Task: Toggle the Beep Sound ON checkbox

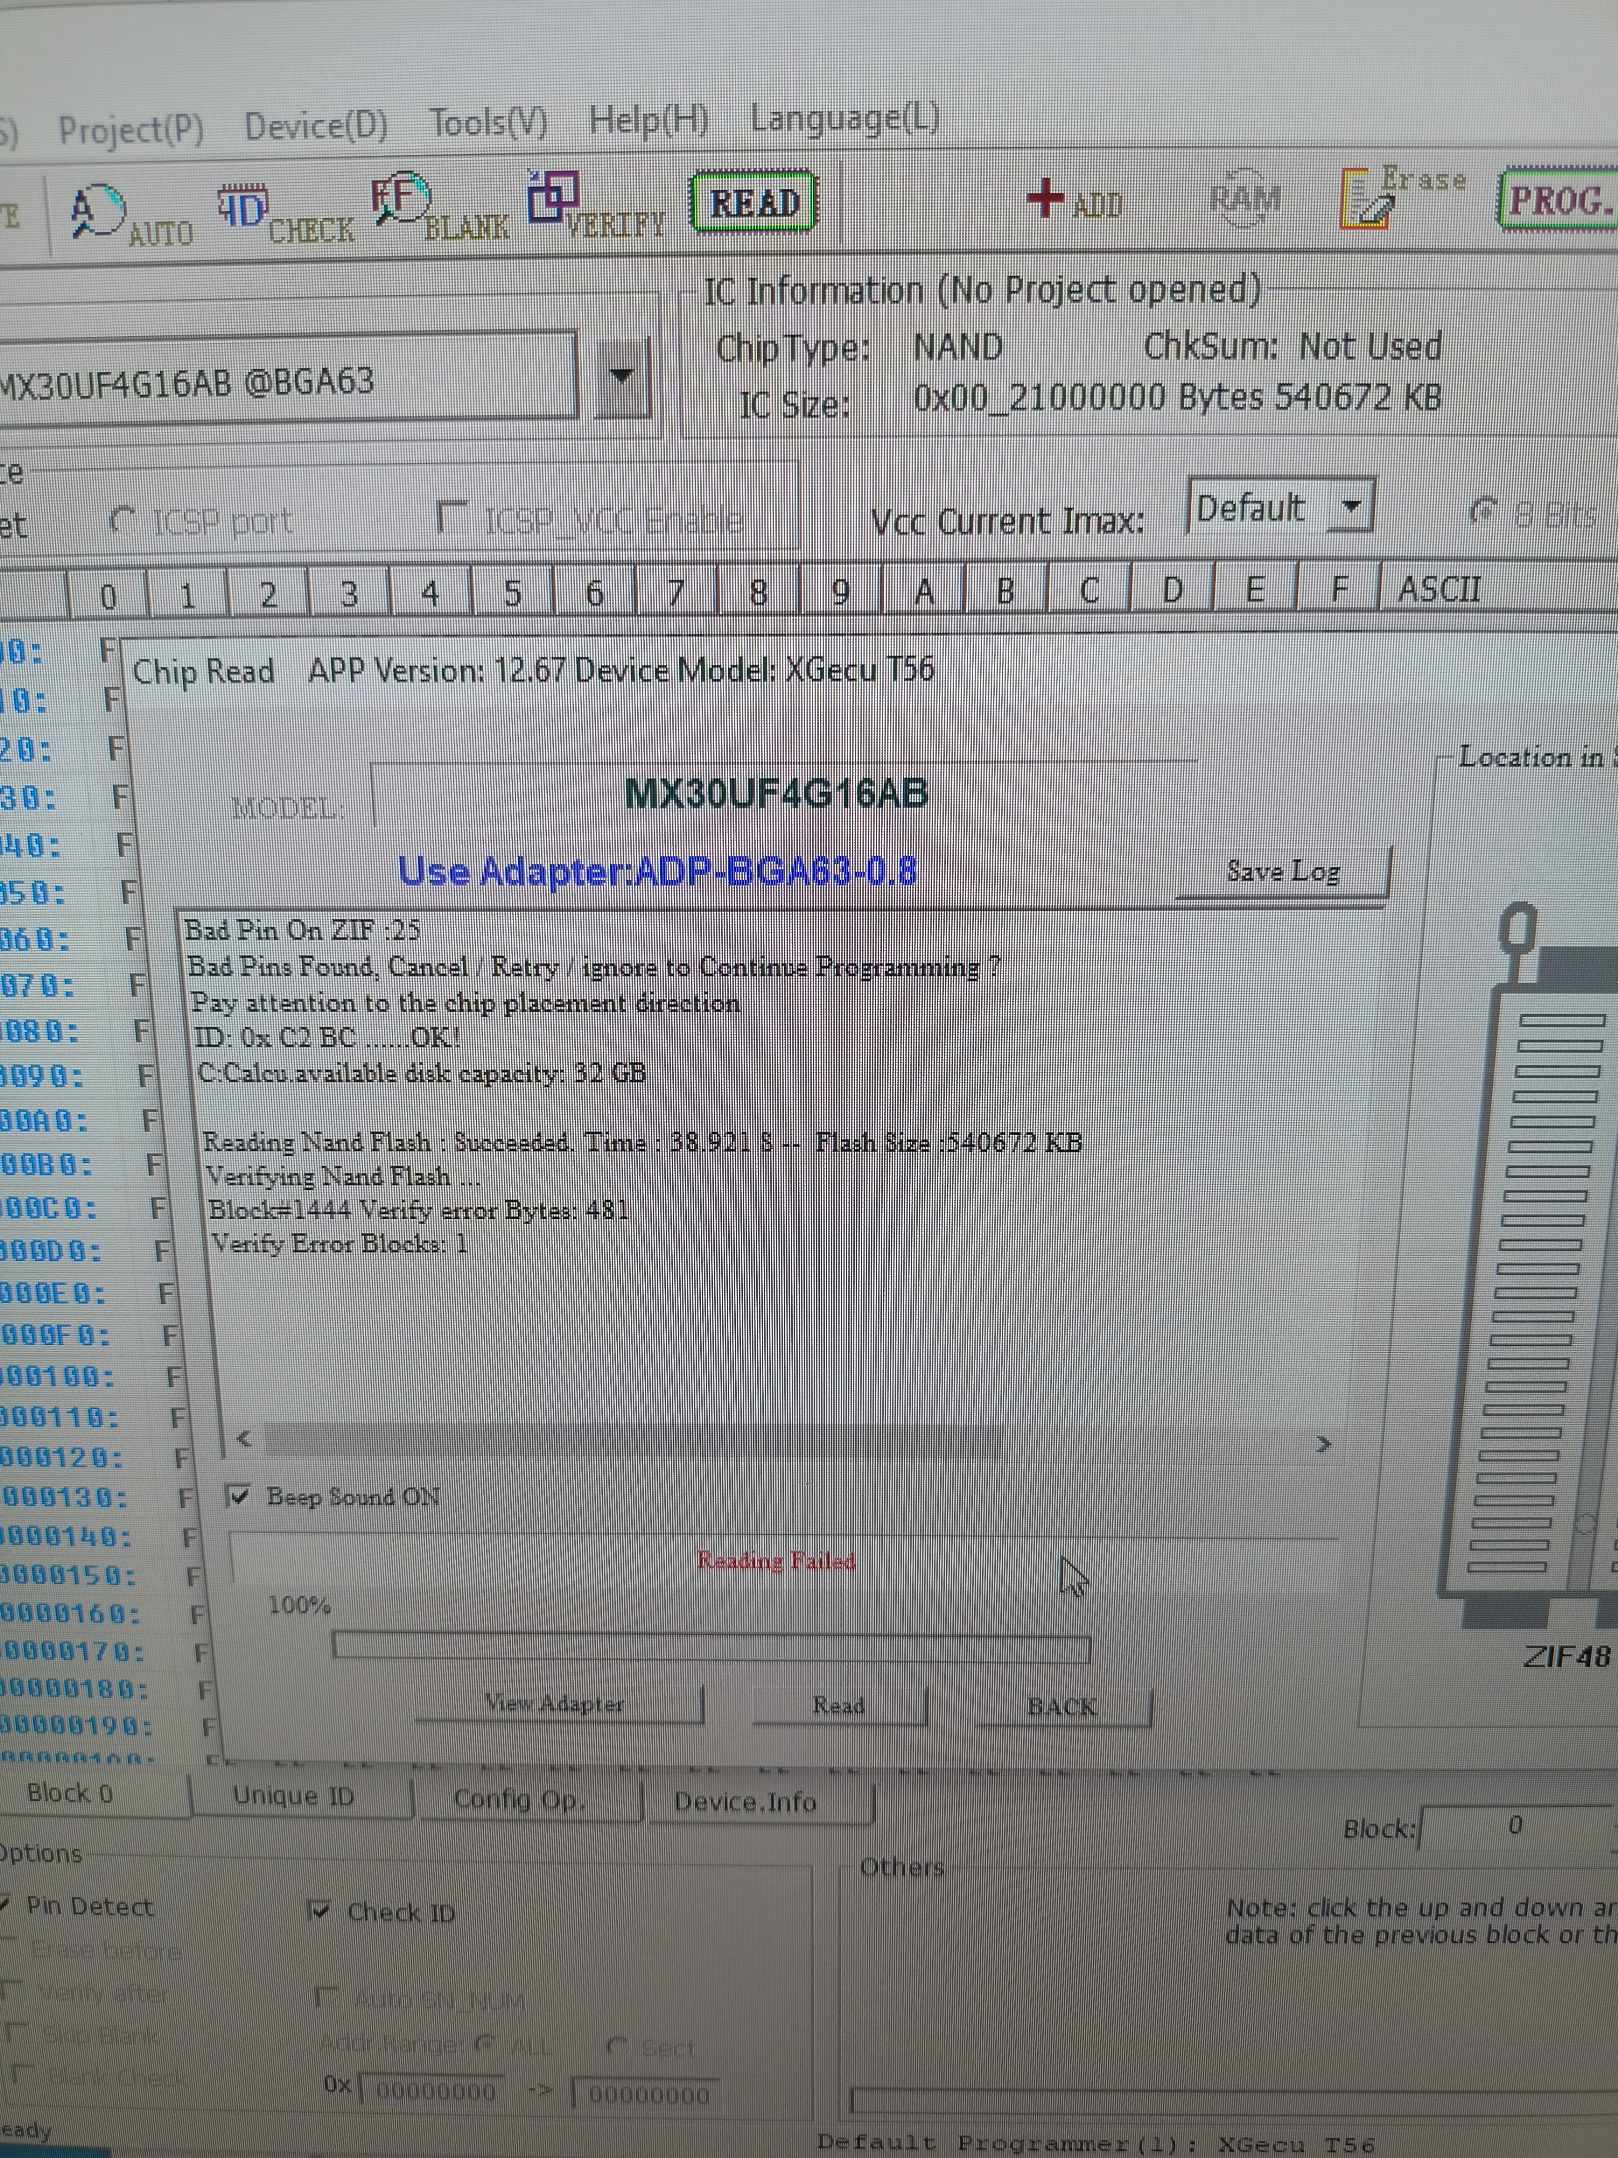Action: click(239, 1495)
